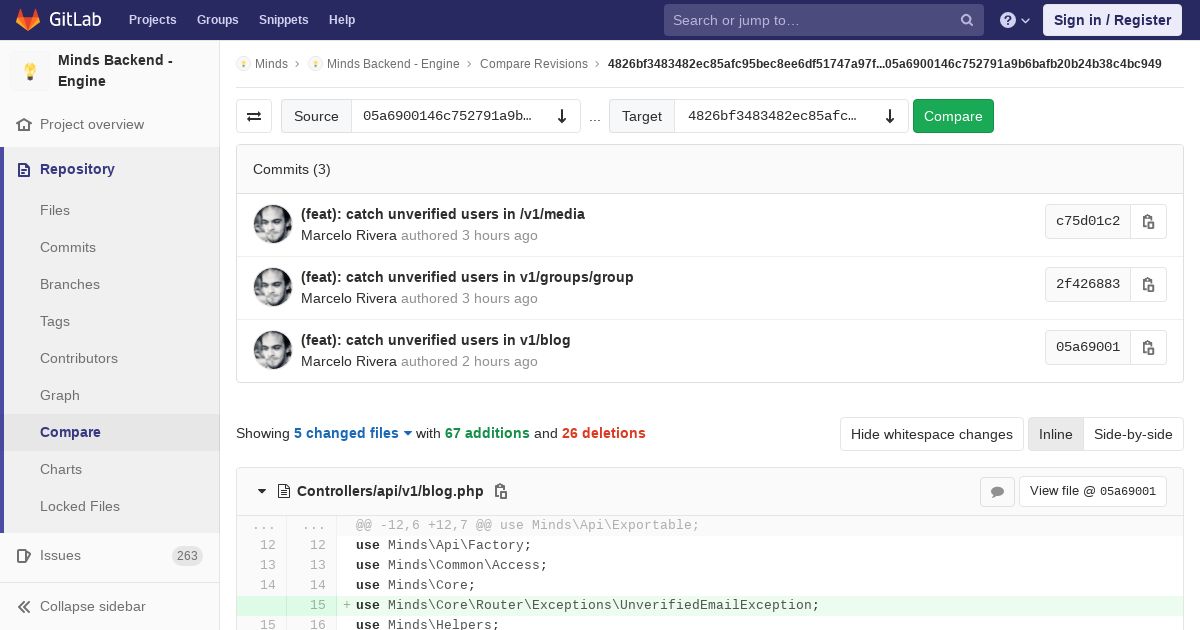Viewport: 1200px width, 630px height.
Task: Open the help question mark menu
Action: pyautogui.click(x=1015, y=20)
